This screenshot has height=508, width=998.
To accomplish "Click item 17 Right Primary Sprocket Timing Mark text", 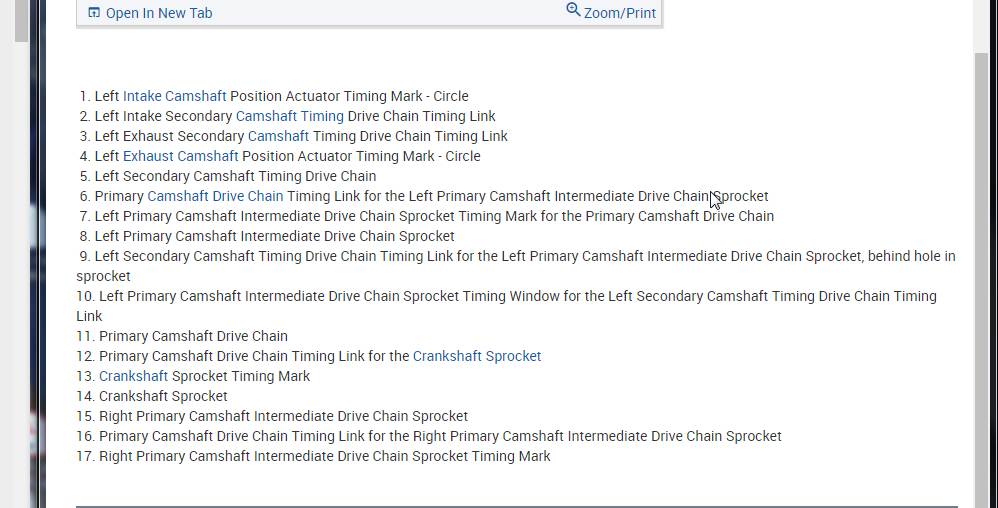I will click(x=324, y=456).
